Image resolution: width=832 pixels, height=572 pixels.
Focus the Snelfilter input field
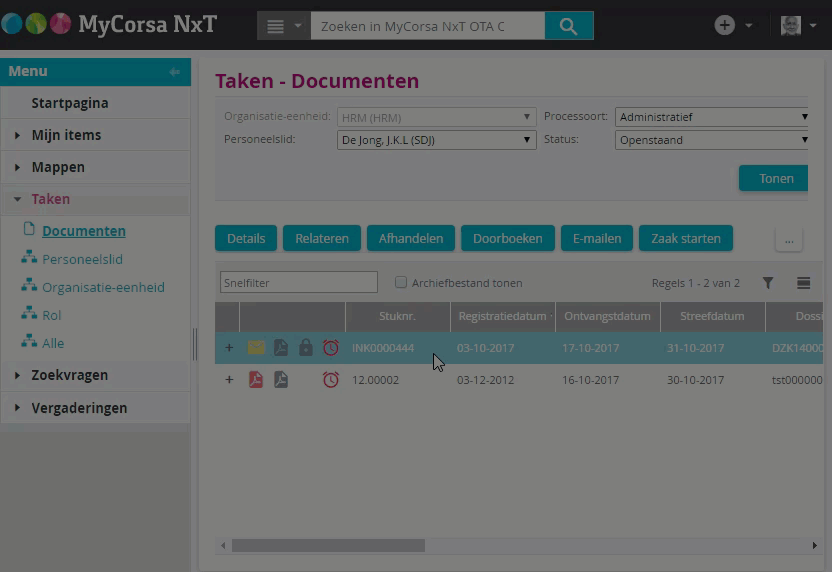click(x=299, y=282)
